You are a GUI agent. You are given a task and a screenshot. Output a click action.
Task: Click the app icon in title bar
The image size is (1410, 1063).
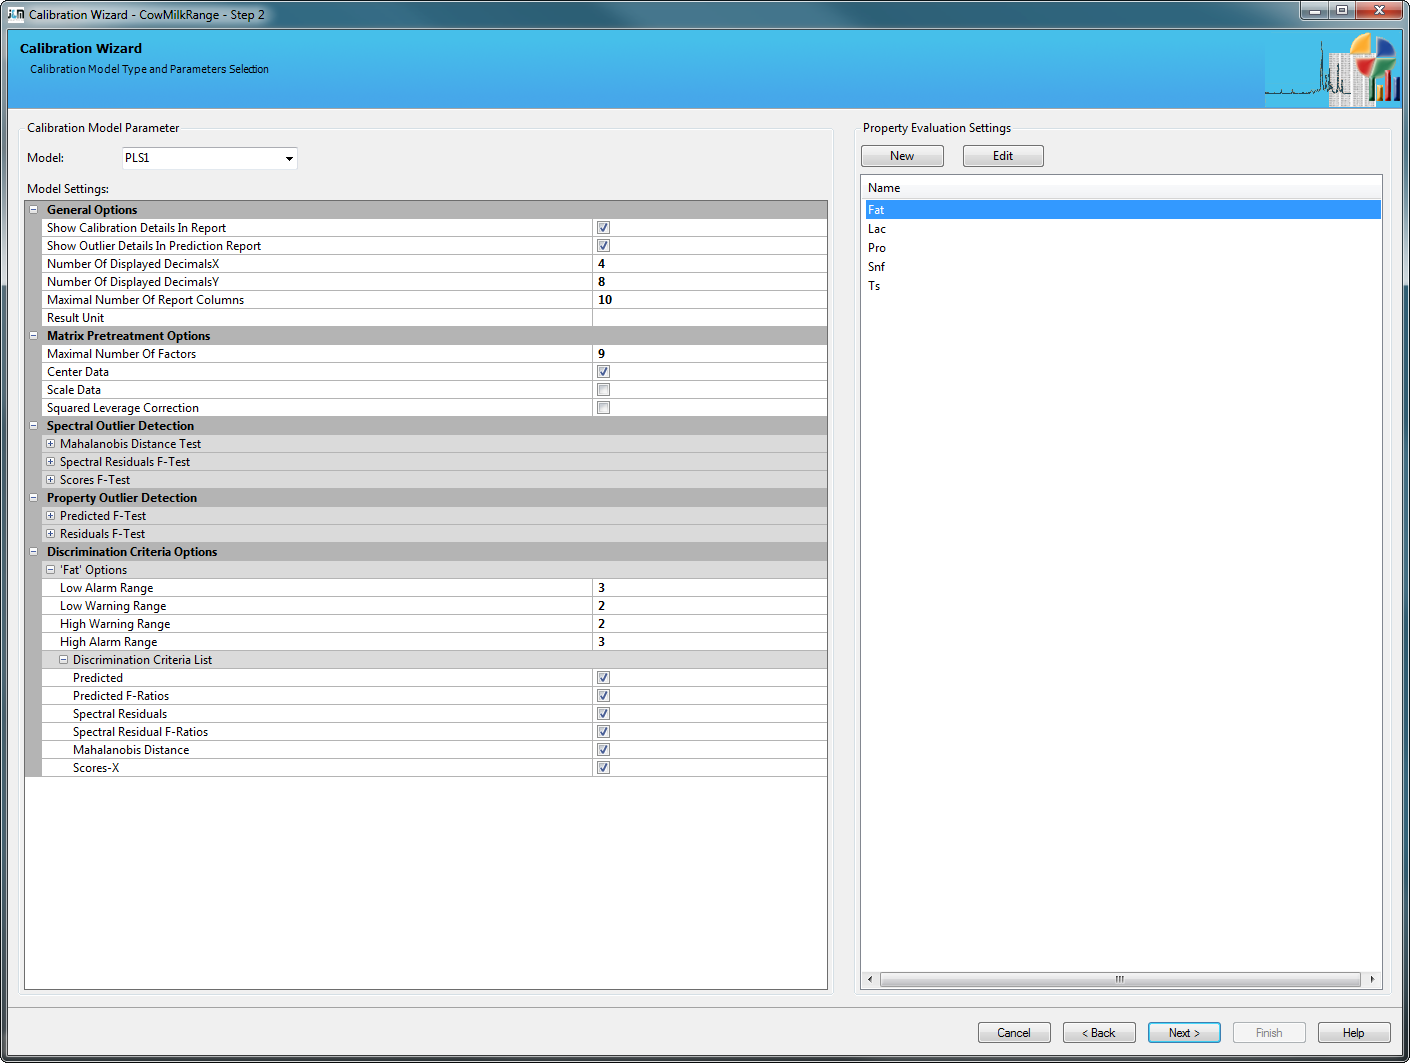point(15,14)
